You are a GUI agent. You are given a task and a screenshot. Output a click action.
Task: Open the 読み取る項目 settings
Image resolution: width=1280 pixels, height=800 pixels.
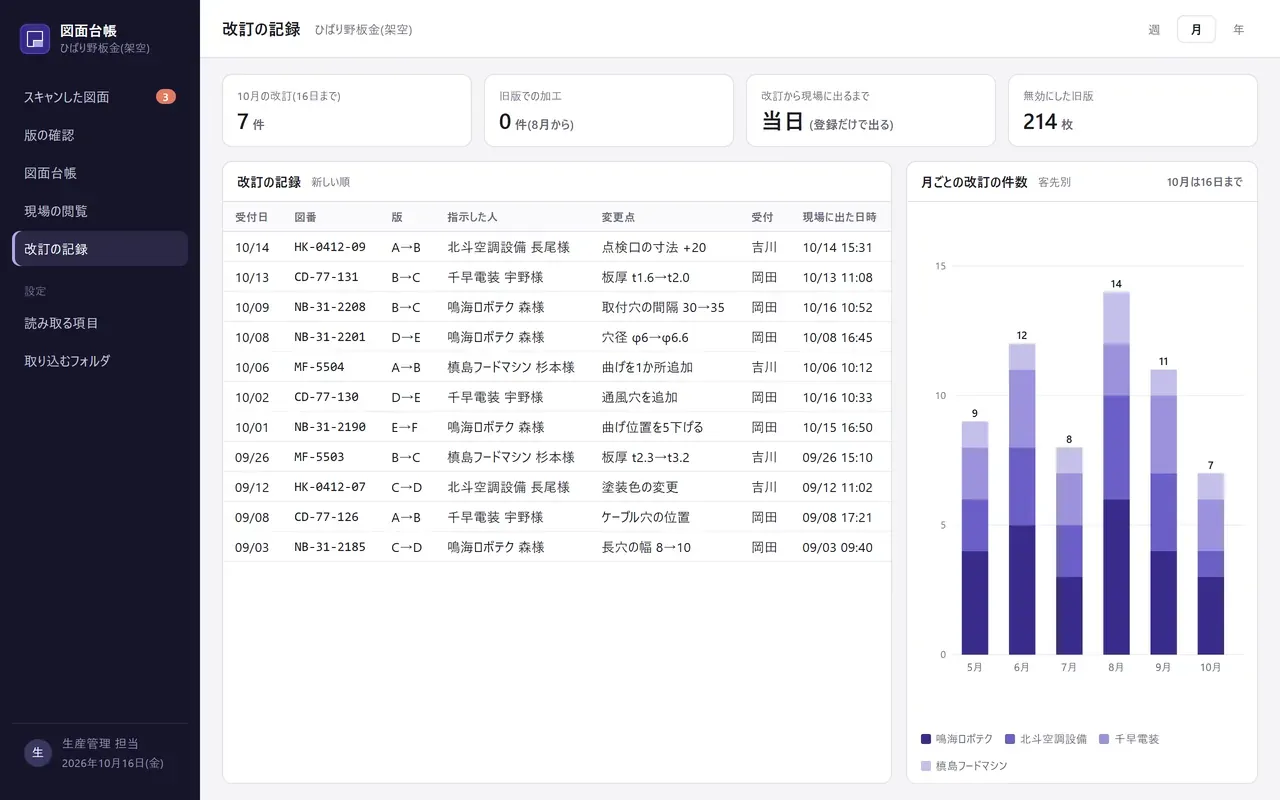point(100,323)
